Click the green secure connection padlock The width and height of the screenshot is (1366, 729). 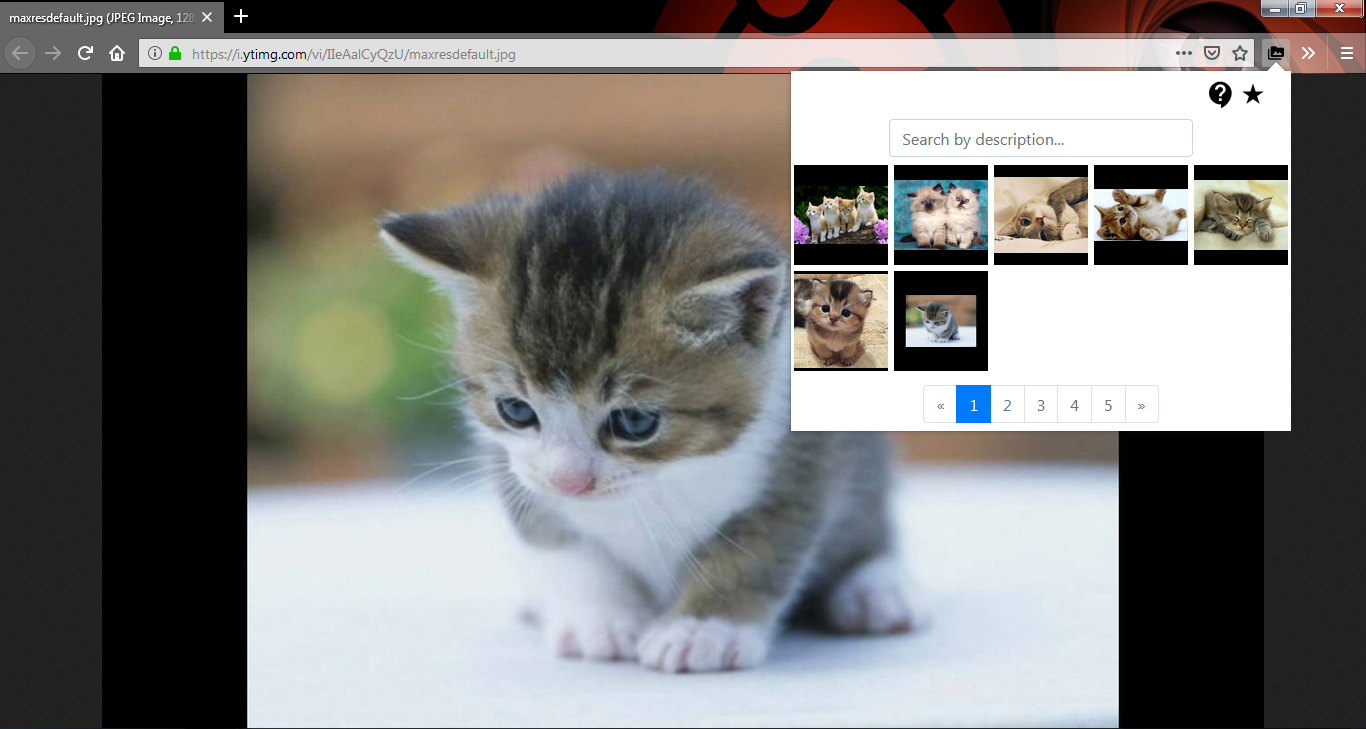point(175,53)
